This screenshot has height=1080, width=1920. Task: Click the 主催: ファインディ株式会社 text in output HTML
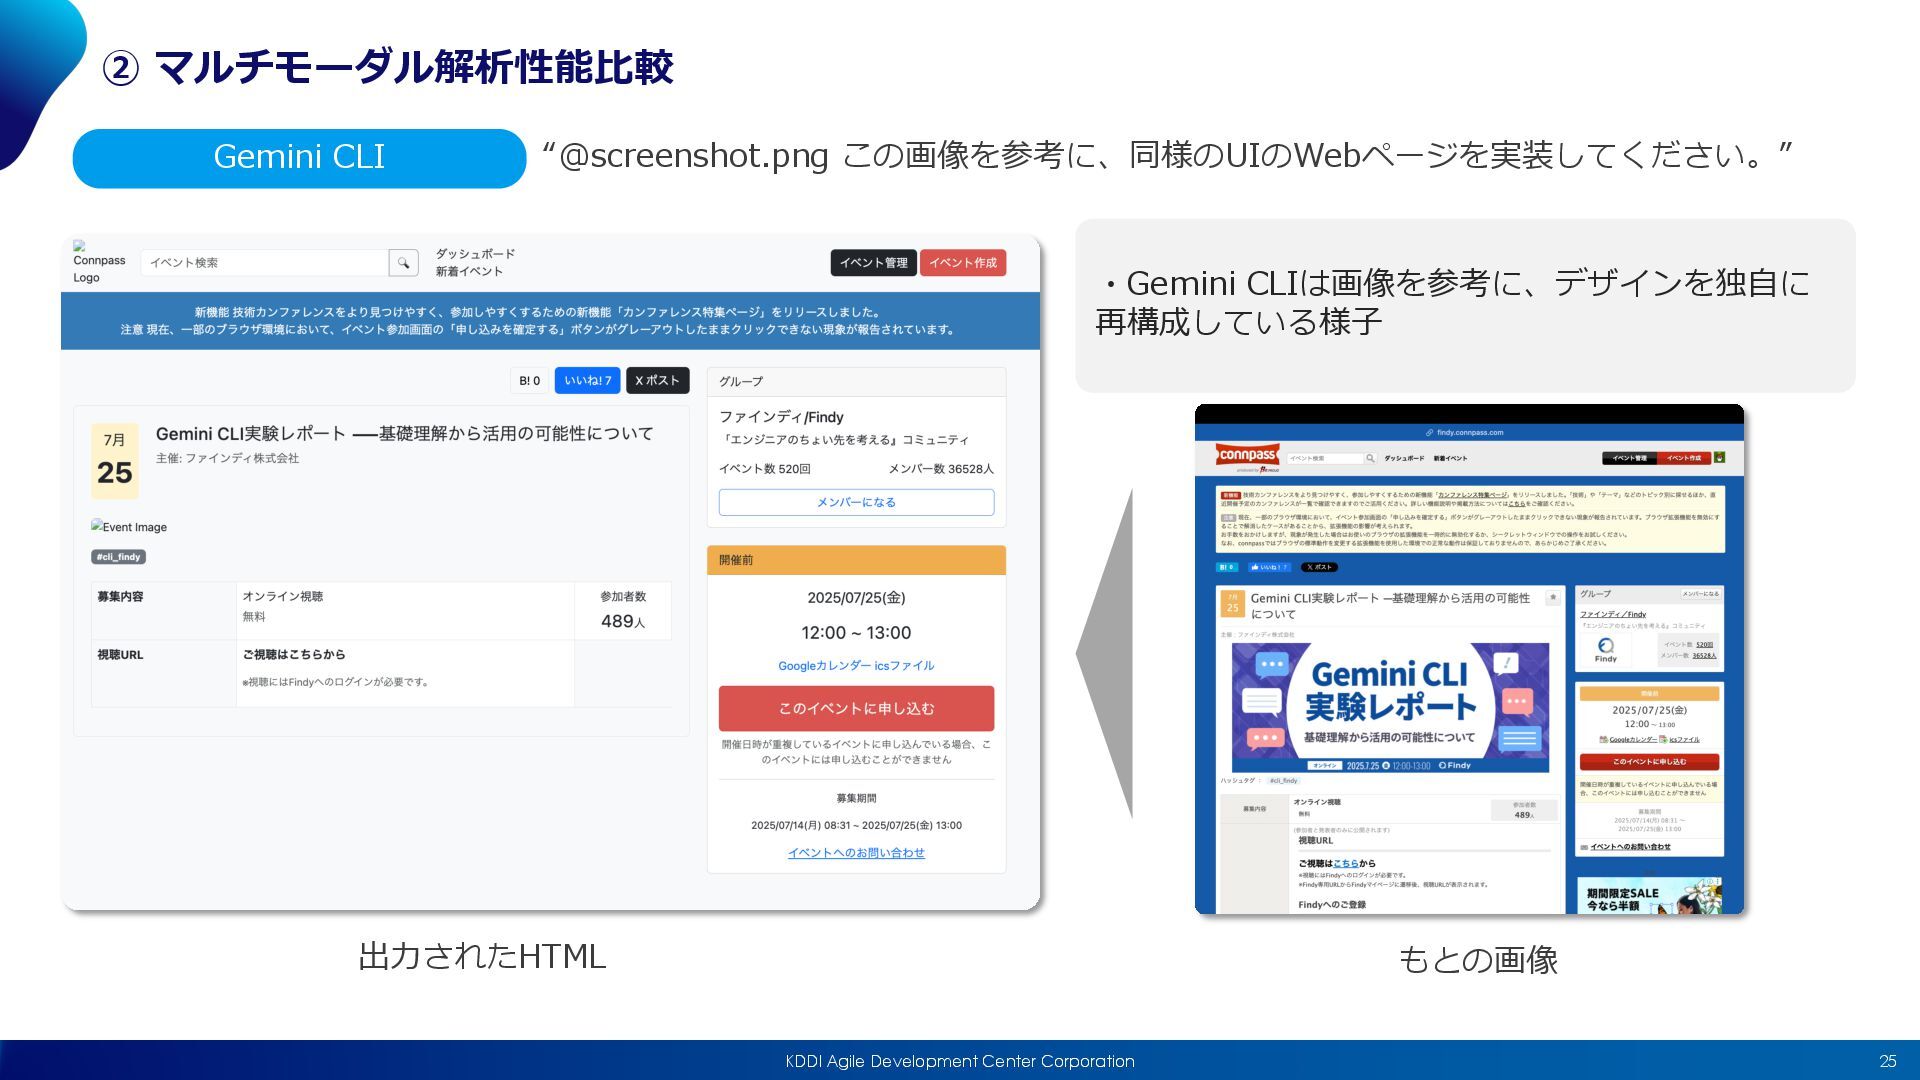coord(227,458)
